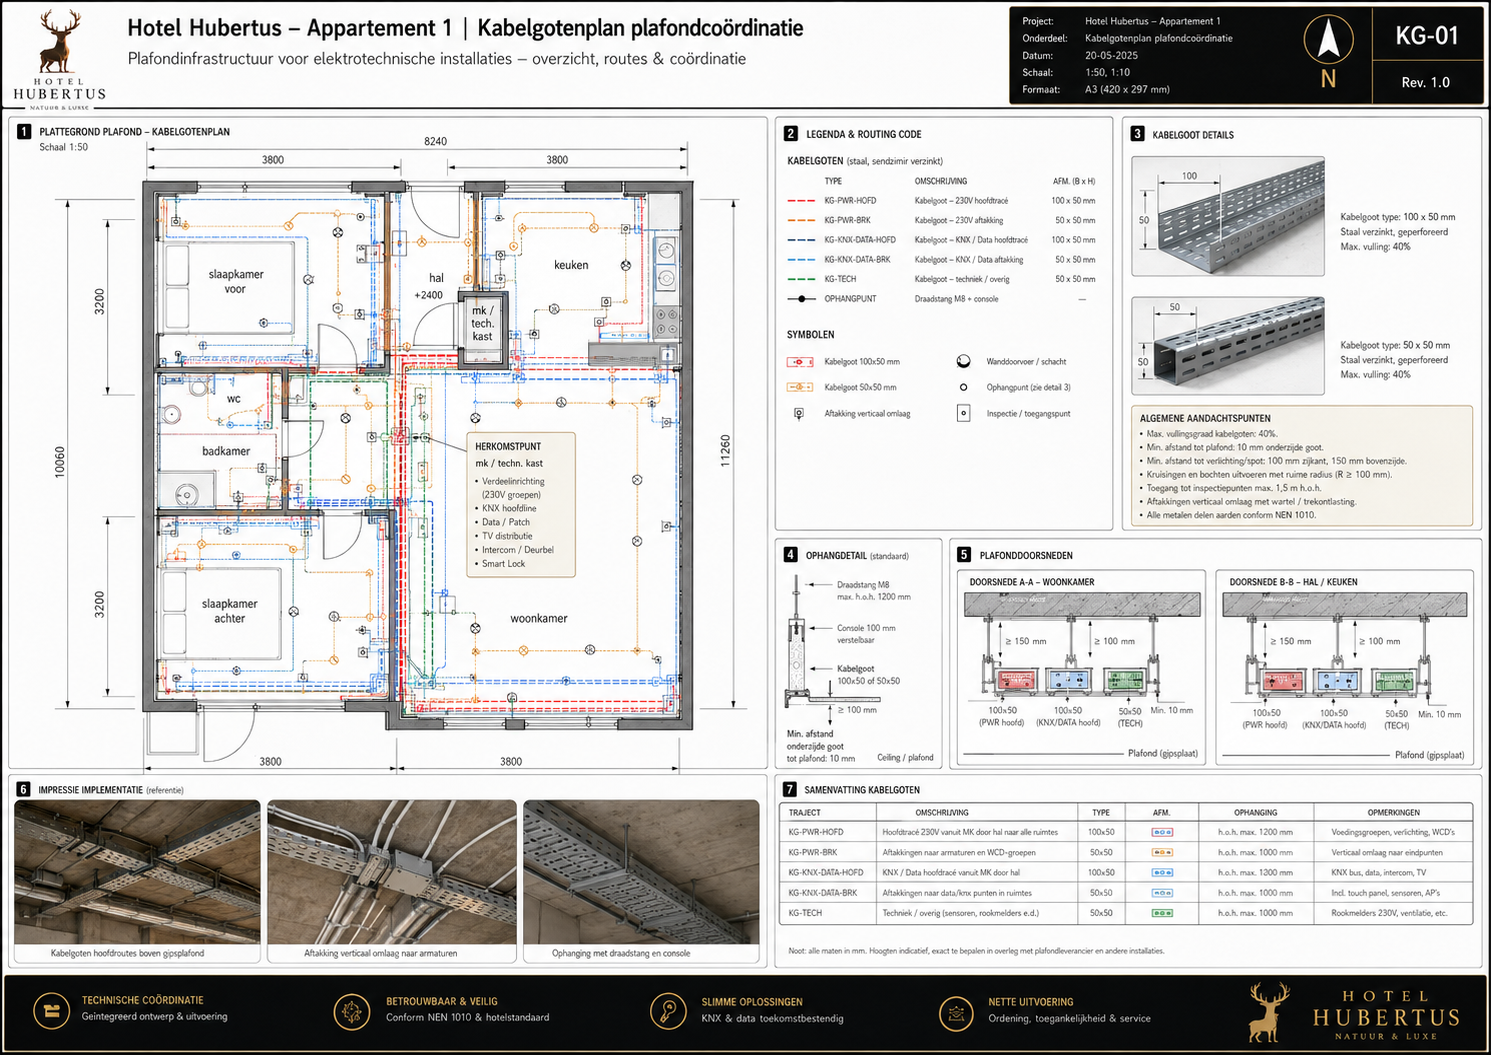Click the AFM icon in the KG-PWR-BRK table row
The width and height of the screenshot is (1491, 1055).
tap(1161, 853)
